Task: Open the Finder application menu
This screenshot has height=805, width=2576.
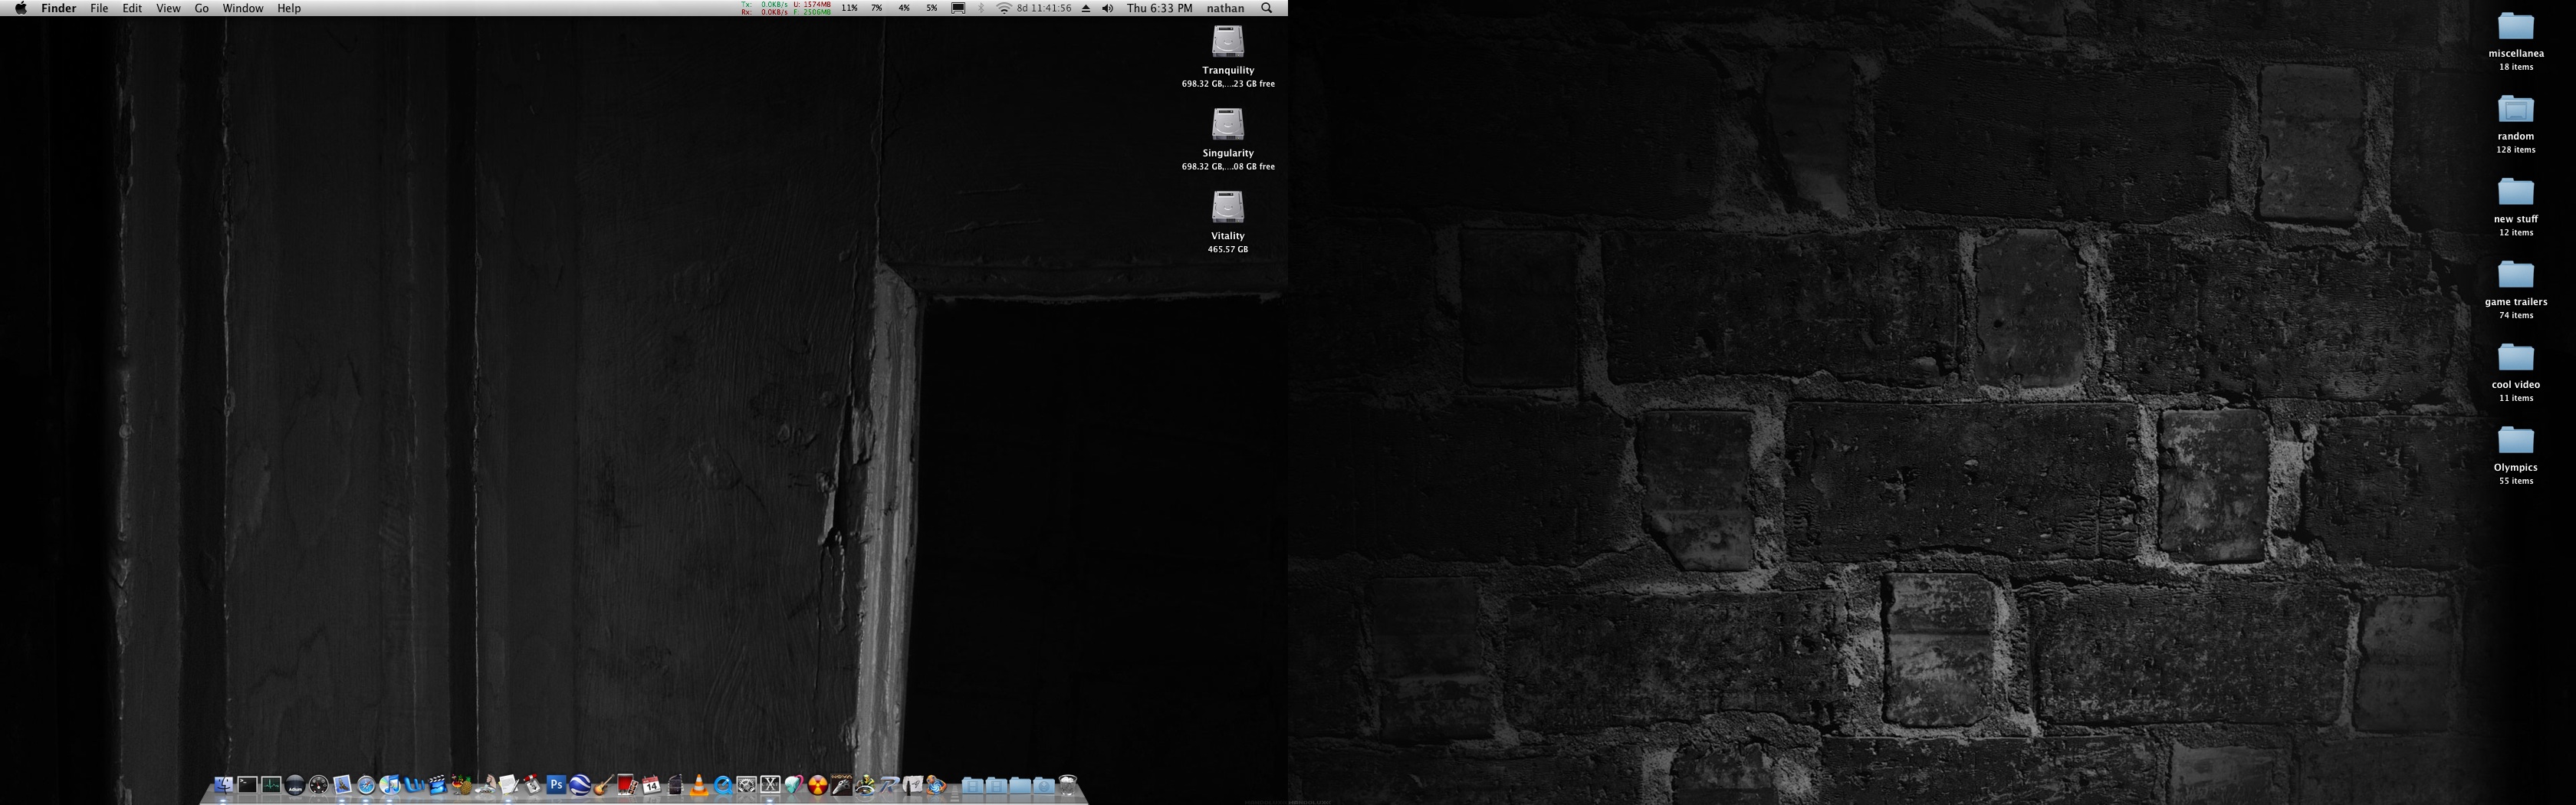Action: tap(58, 8)
